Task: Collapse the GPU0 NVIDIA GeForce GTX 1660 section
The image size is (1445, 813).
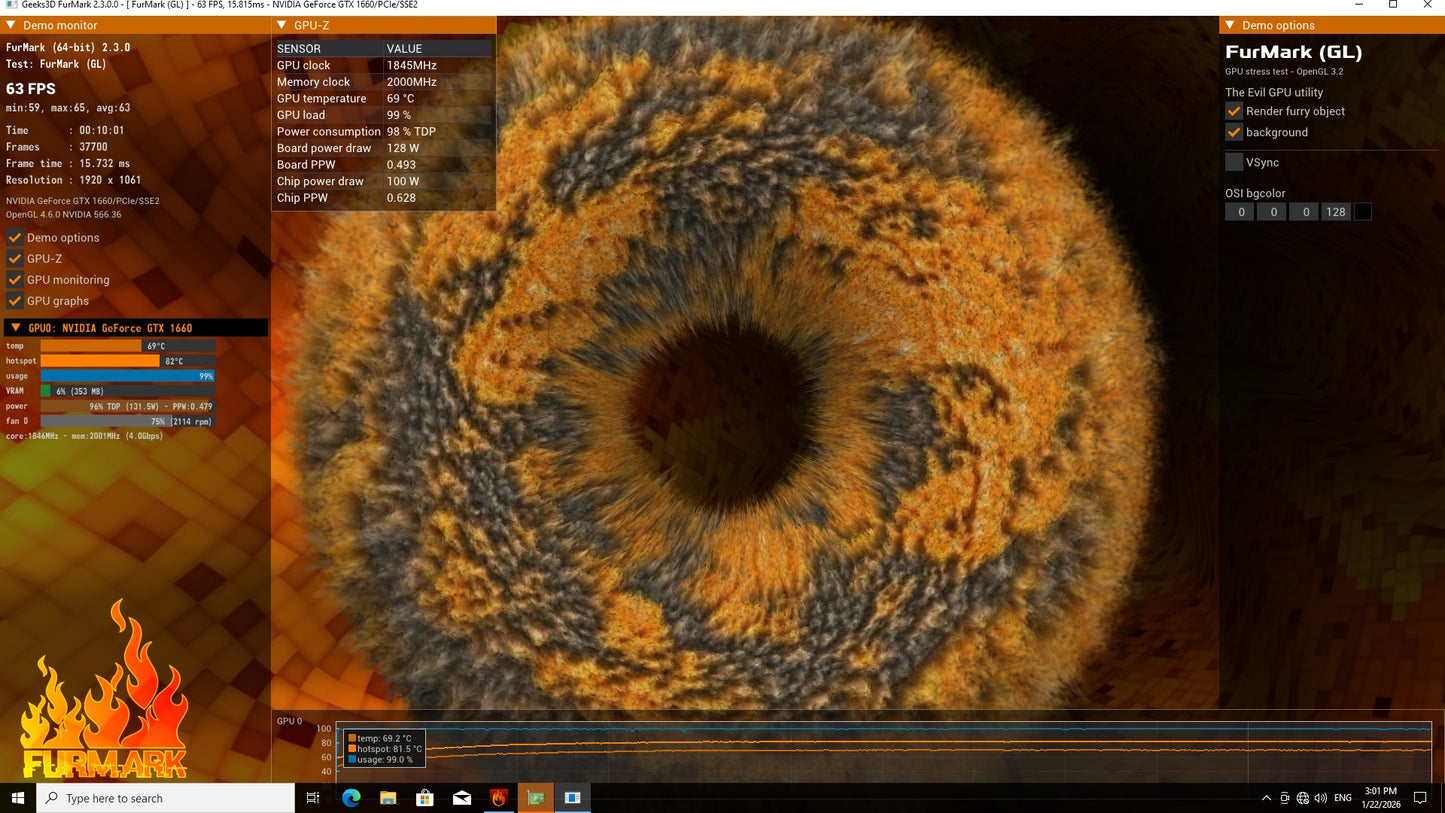Action: [x=15, y=328]
